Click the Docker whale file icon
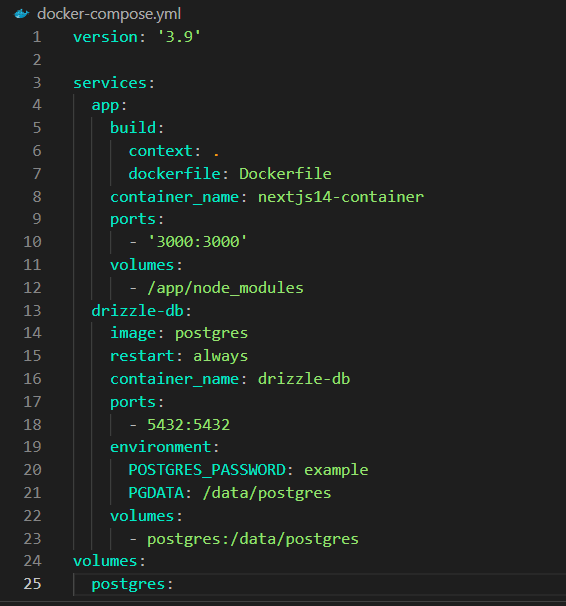Image resolution: width=566 pixels, height=606 pixels. coord(22,14)
